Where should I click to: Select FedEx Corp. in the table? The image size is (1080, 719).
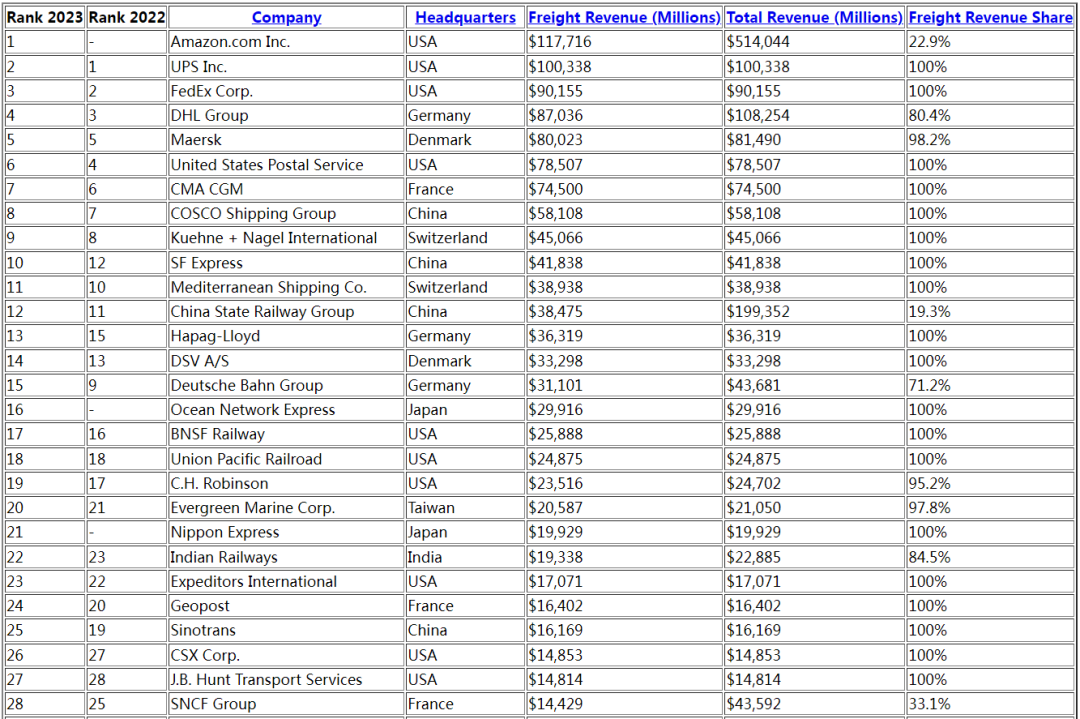287,91
